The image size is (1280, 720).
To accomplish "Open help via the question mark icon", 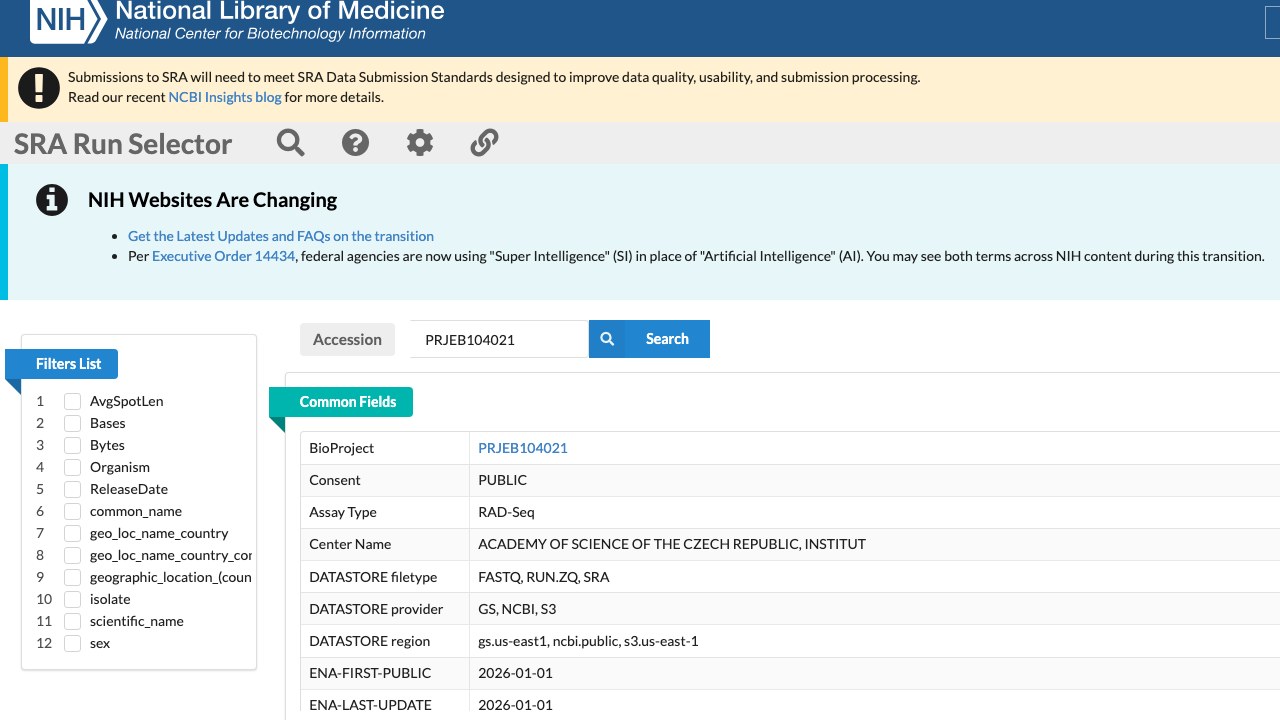I will 355,143.
